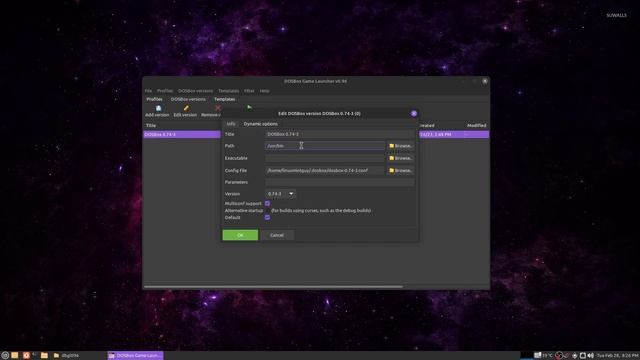Open the Filter menu
Viewport: 640px width, 360px height.
[x=249, y=91]
